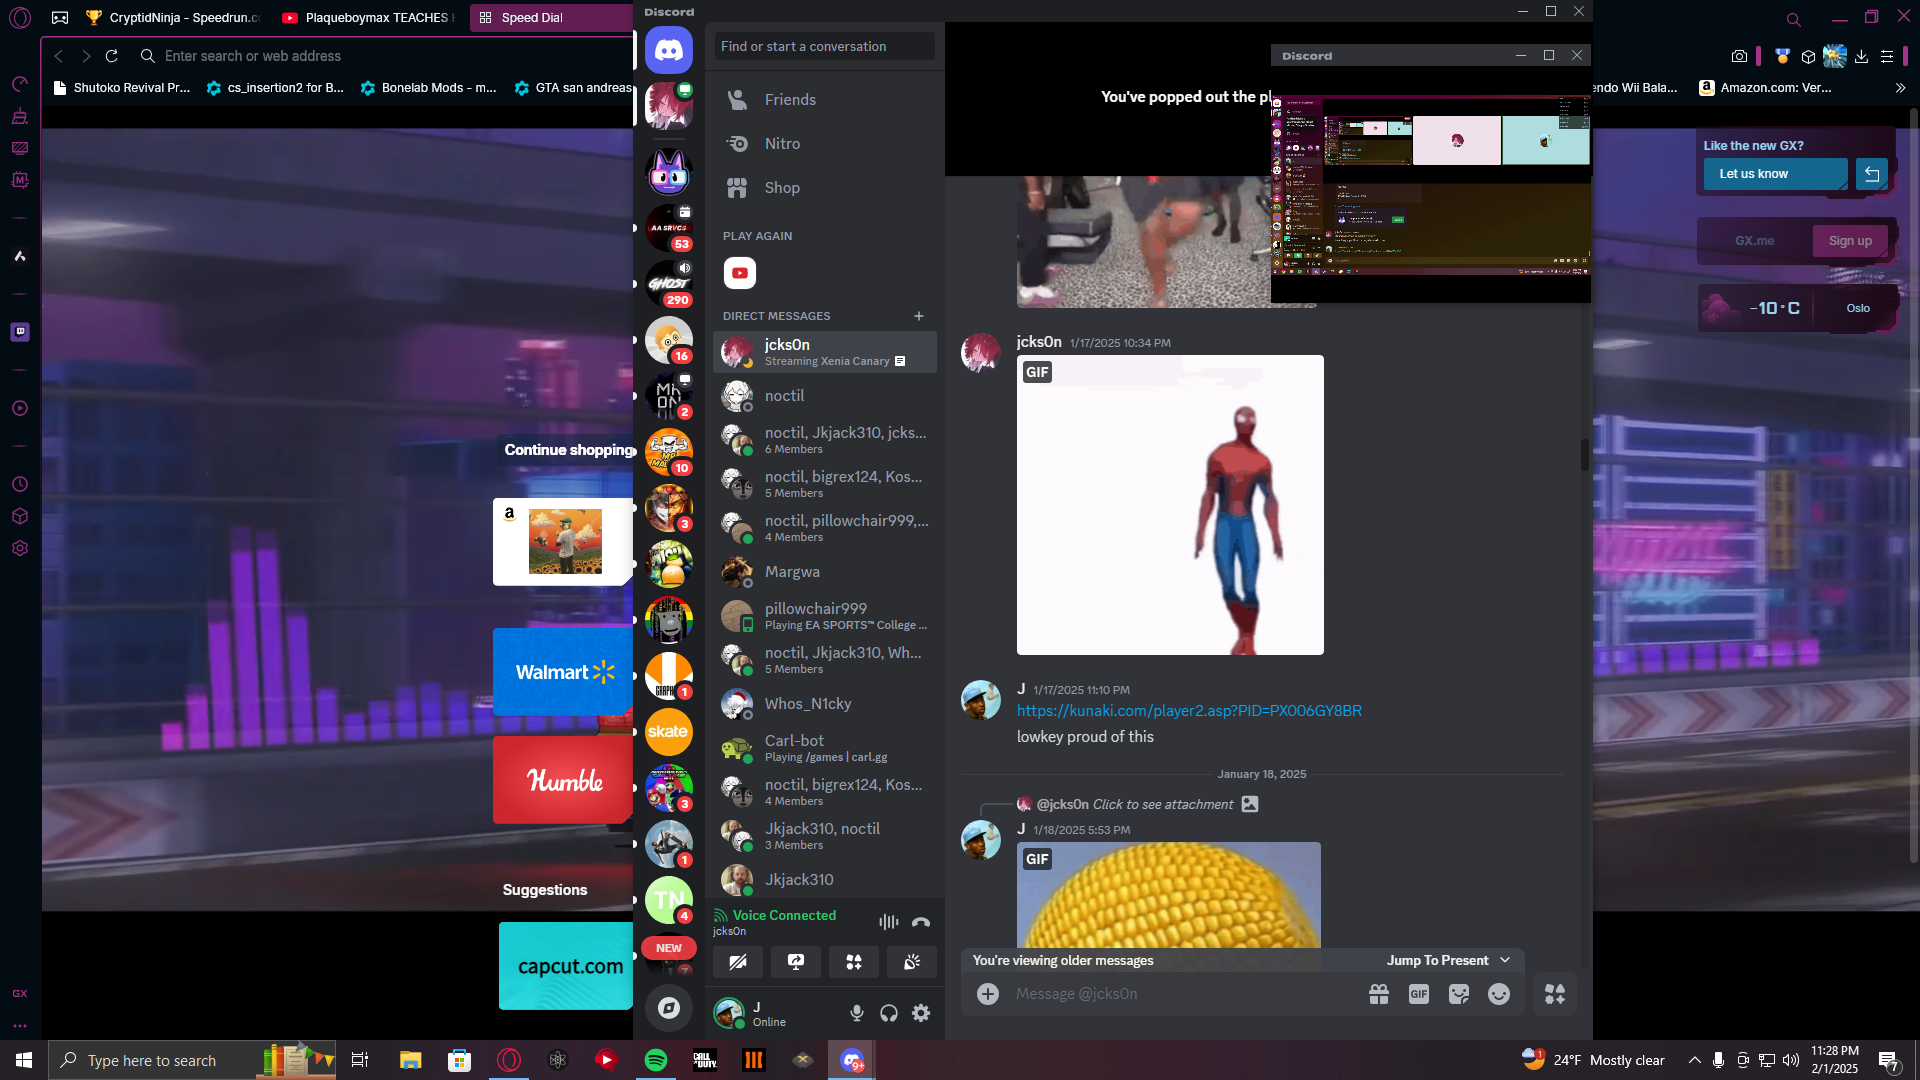Deafen with the headphones icon
The image size is (1920, 1080).
pyautogui.click(x=889, y=1013)
